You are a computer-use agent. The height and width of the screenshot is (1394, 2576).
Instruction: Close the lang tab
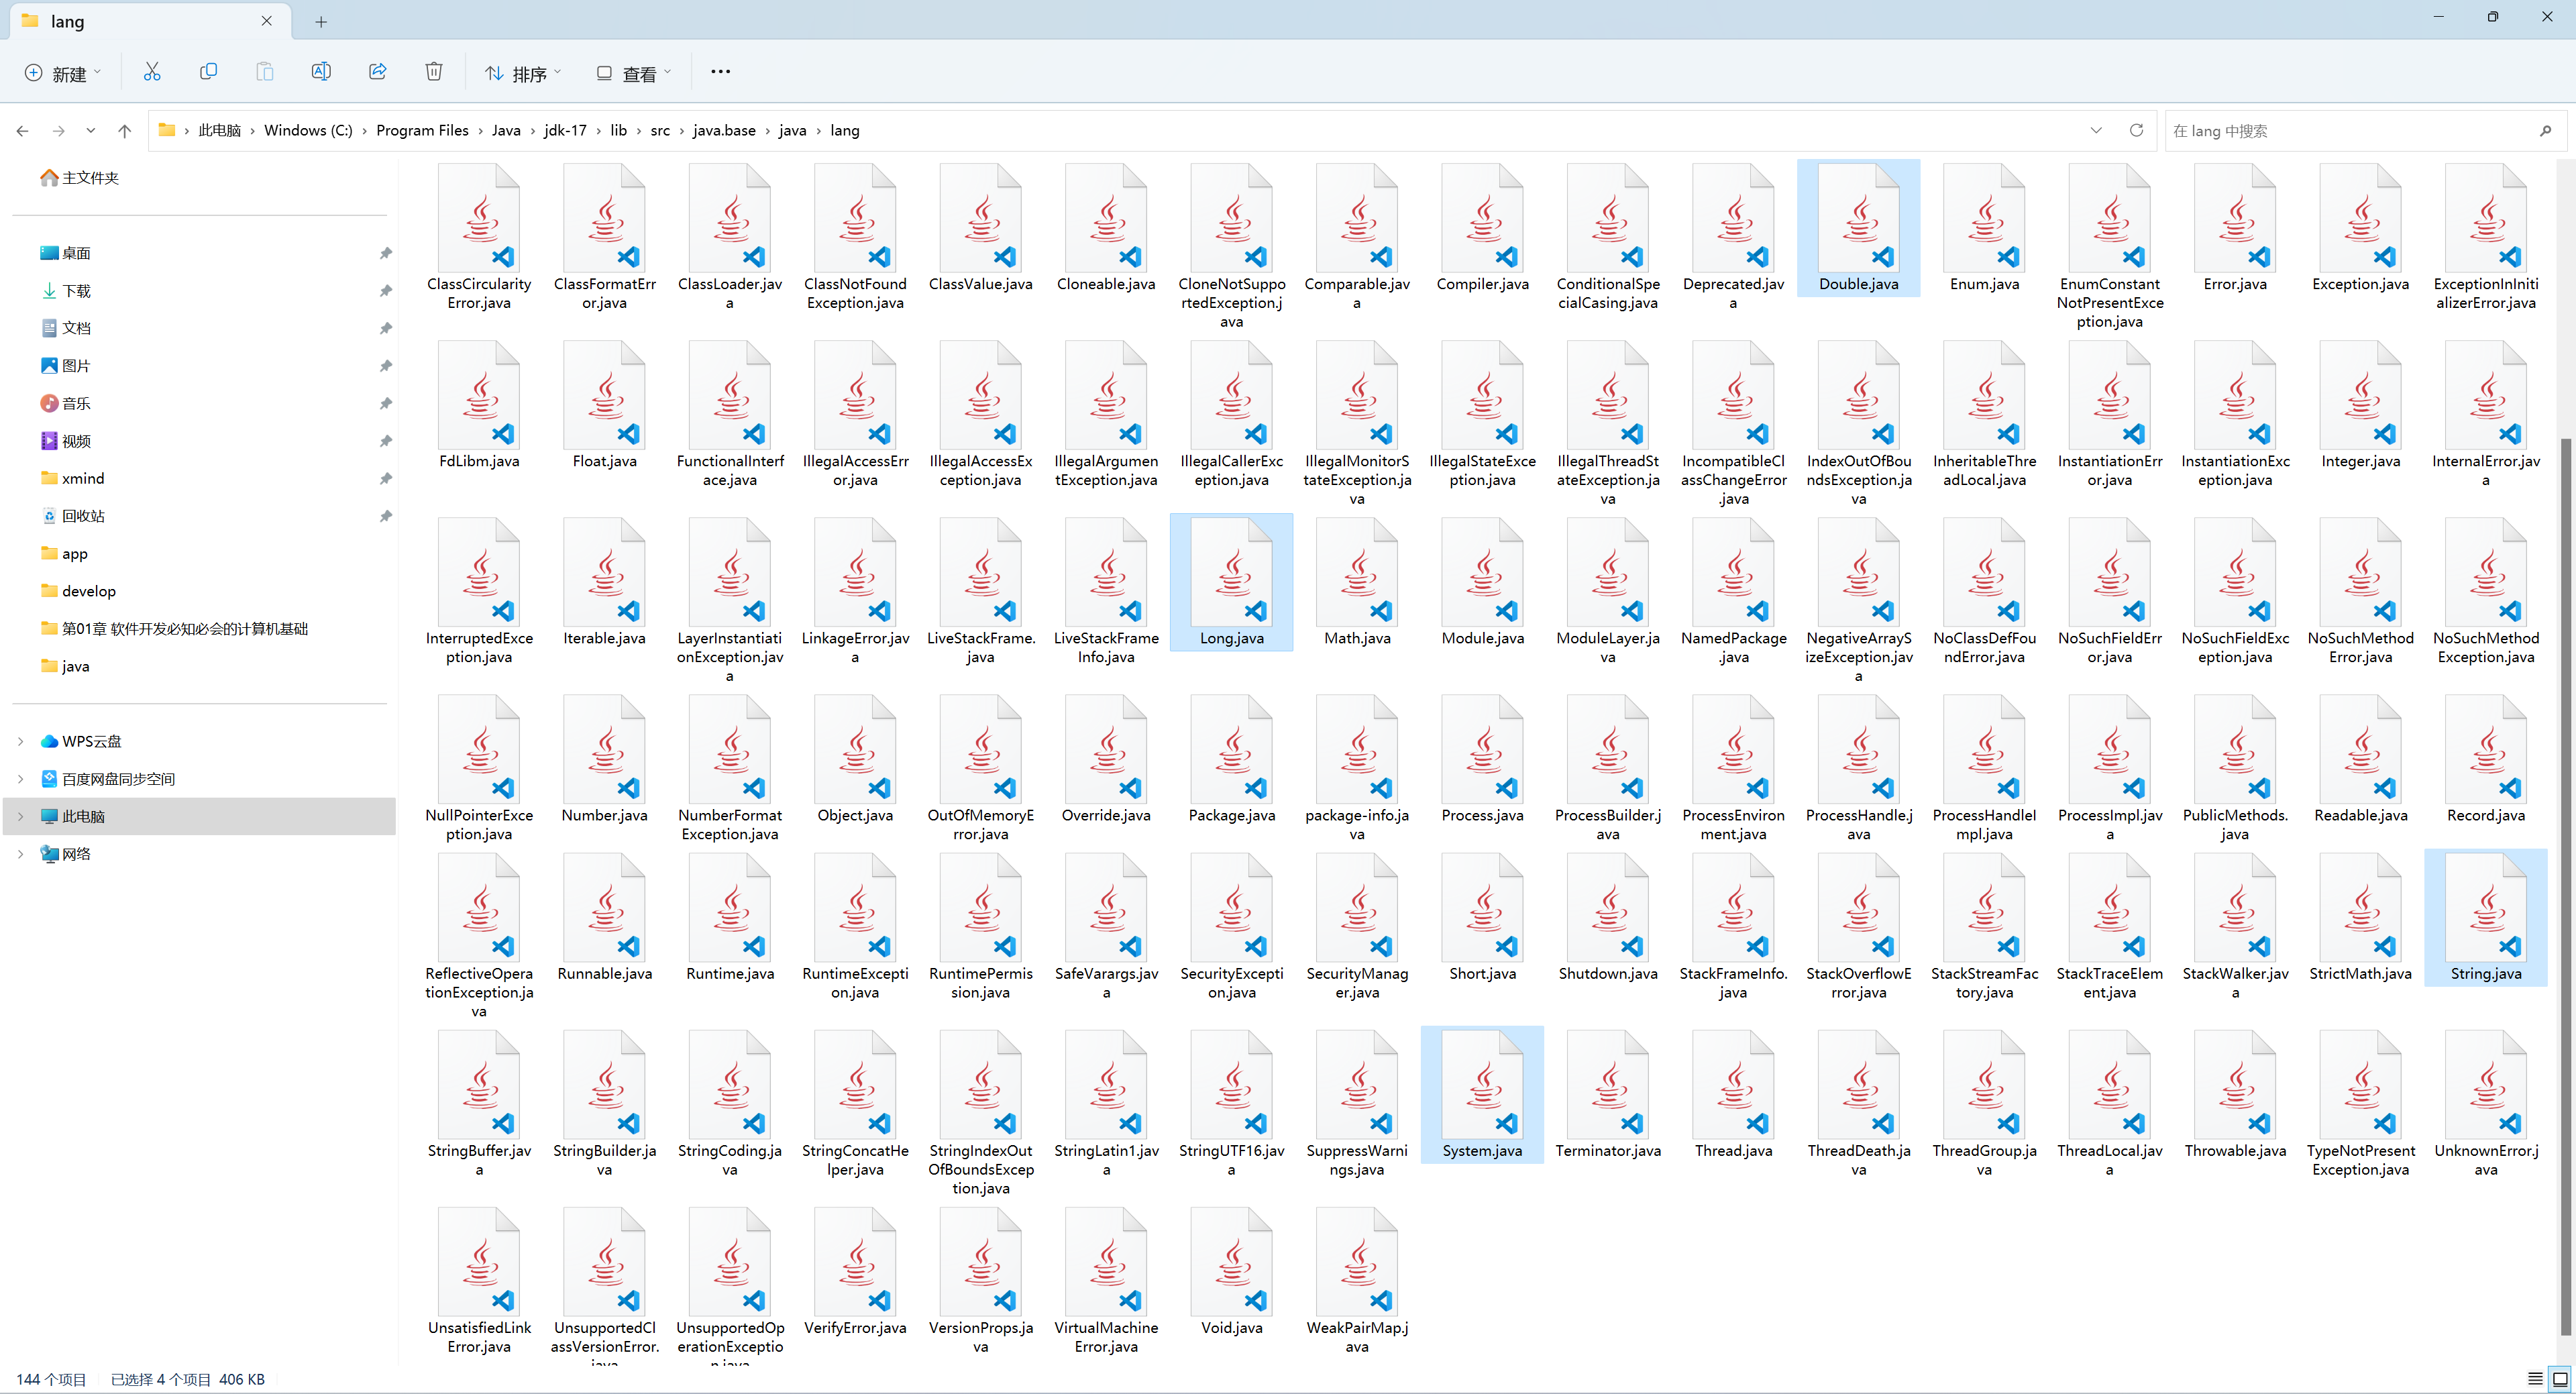267,21
